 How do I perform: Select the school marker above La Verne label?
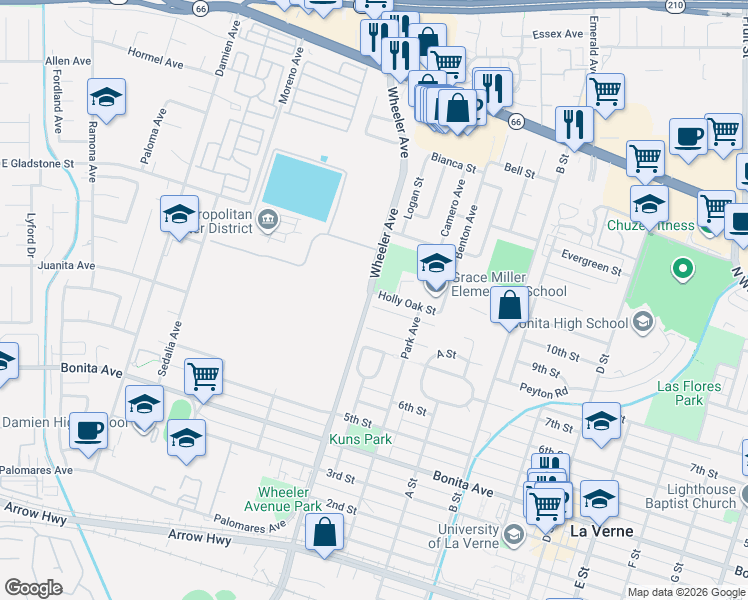[x=600, y=500]
